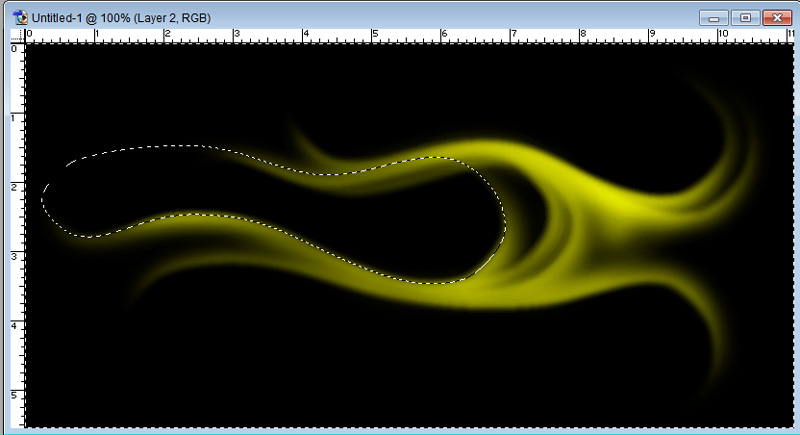Click the horizontal ruler at mark 5
800x435 pixels.
(372, 36)
